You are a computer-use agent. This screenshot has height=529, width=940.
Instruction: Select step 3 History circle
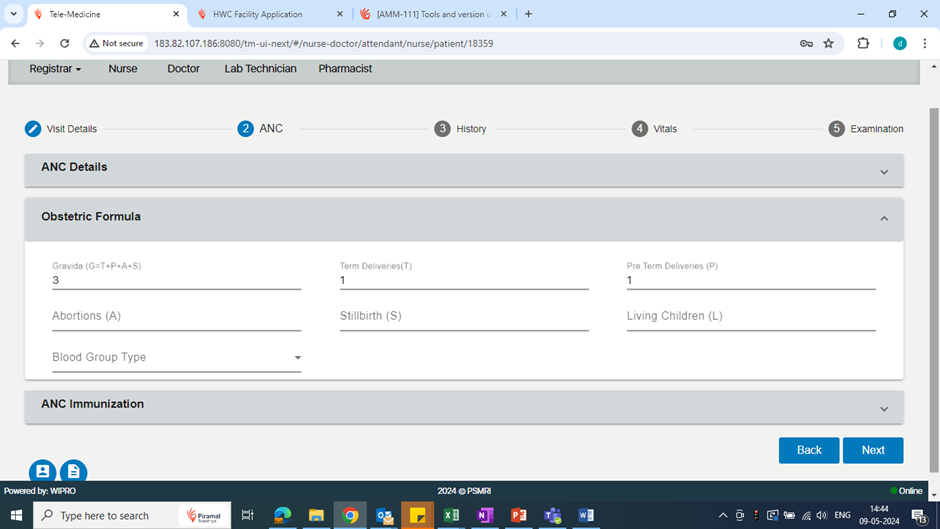pyautogui.click(x=442, y=128)
